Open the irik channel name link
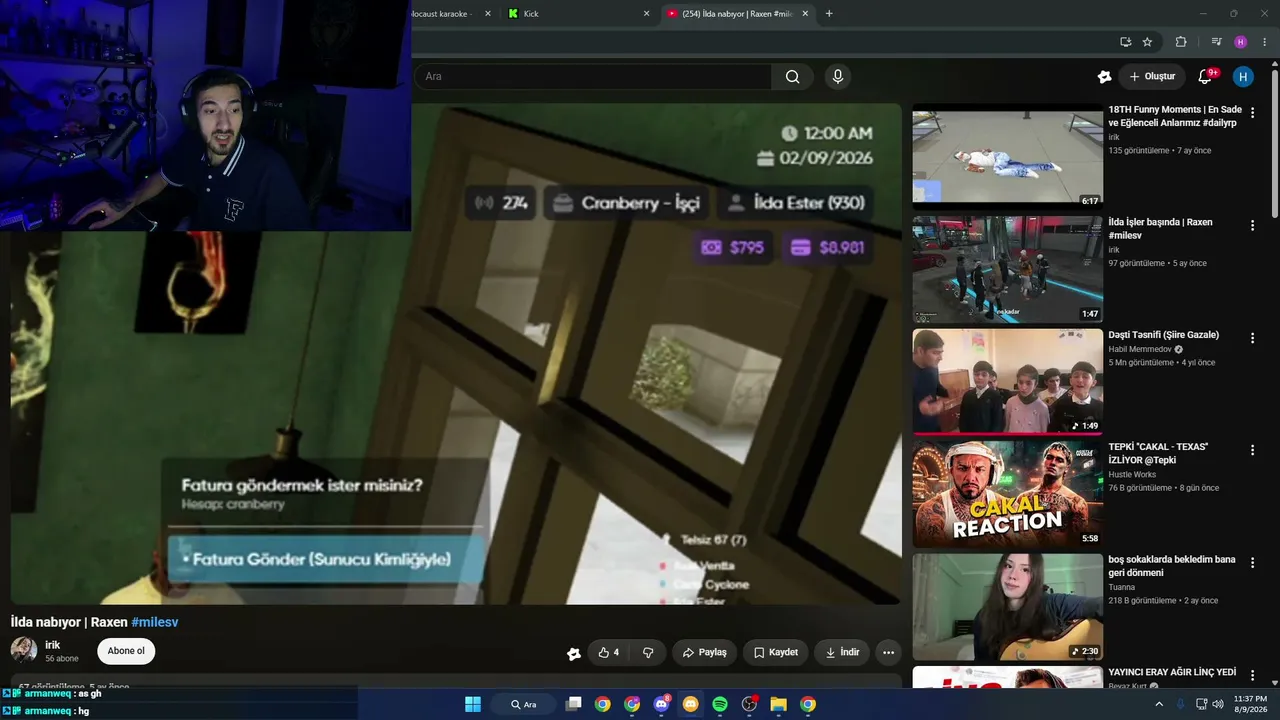This screenshot has width=1280, height=720. coord(53,645)
